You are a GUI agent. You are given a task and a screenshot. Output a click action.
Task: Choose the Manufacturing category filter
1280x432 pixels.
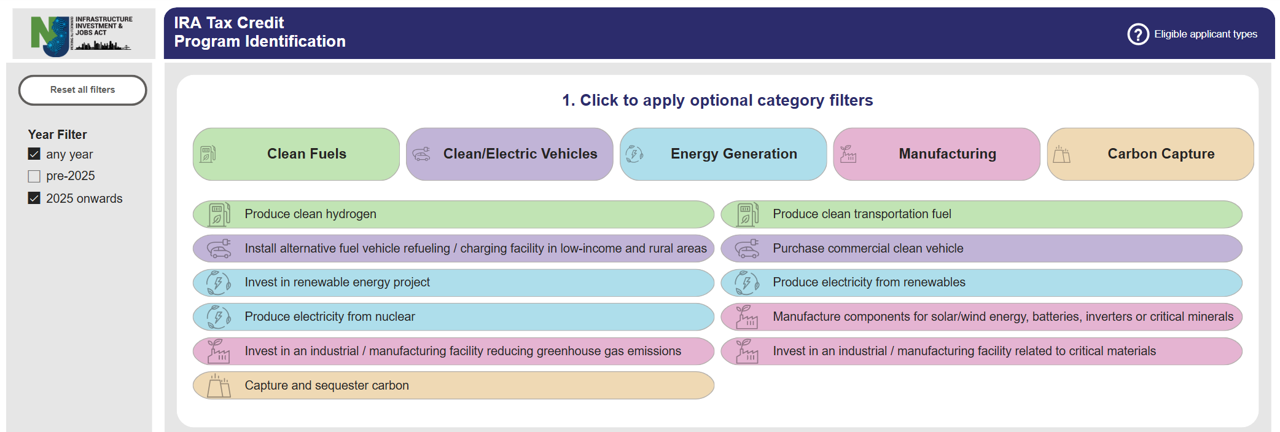click(936, 154)
